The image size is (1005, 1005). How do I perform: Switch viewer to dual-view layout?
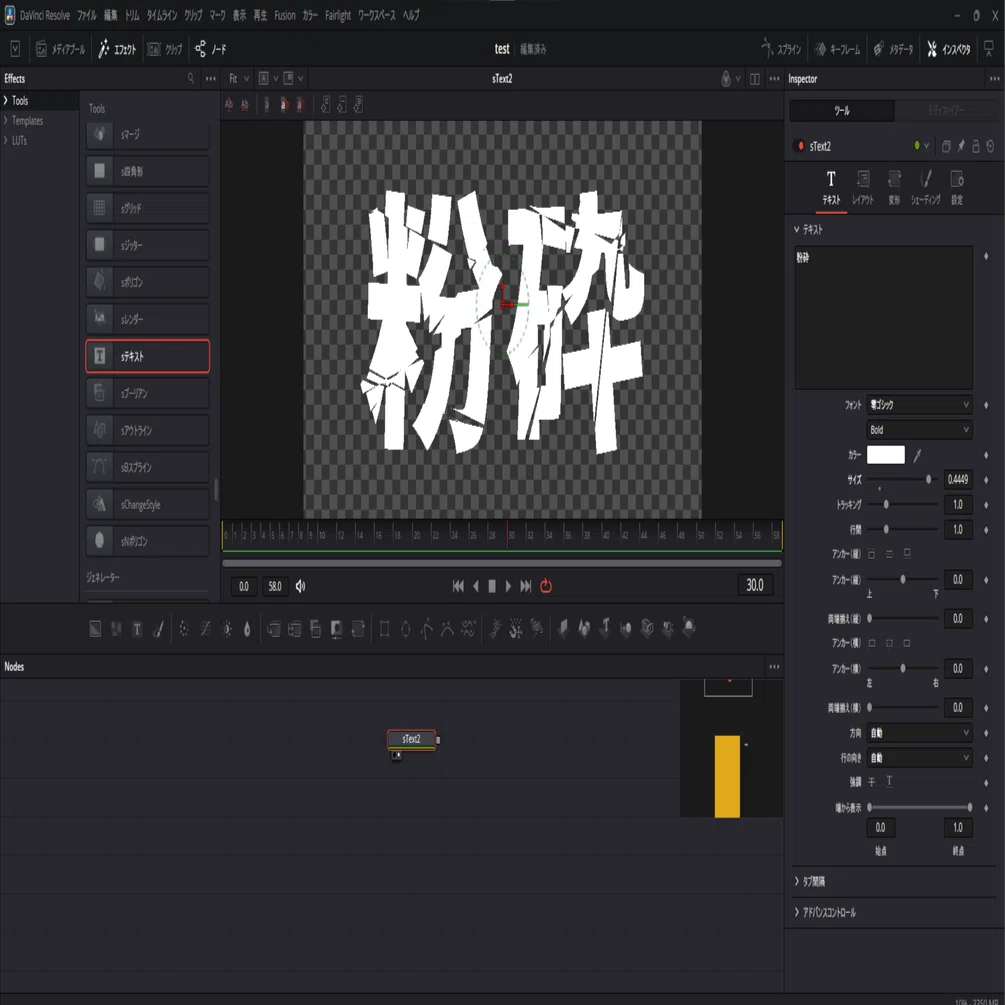(x=754, y=79)
